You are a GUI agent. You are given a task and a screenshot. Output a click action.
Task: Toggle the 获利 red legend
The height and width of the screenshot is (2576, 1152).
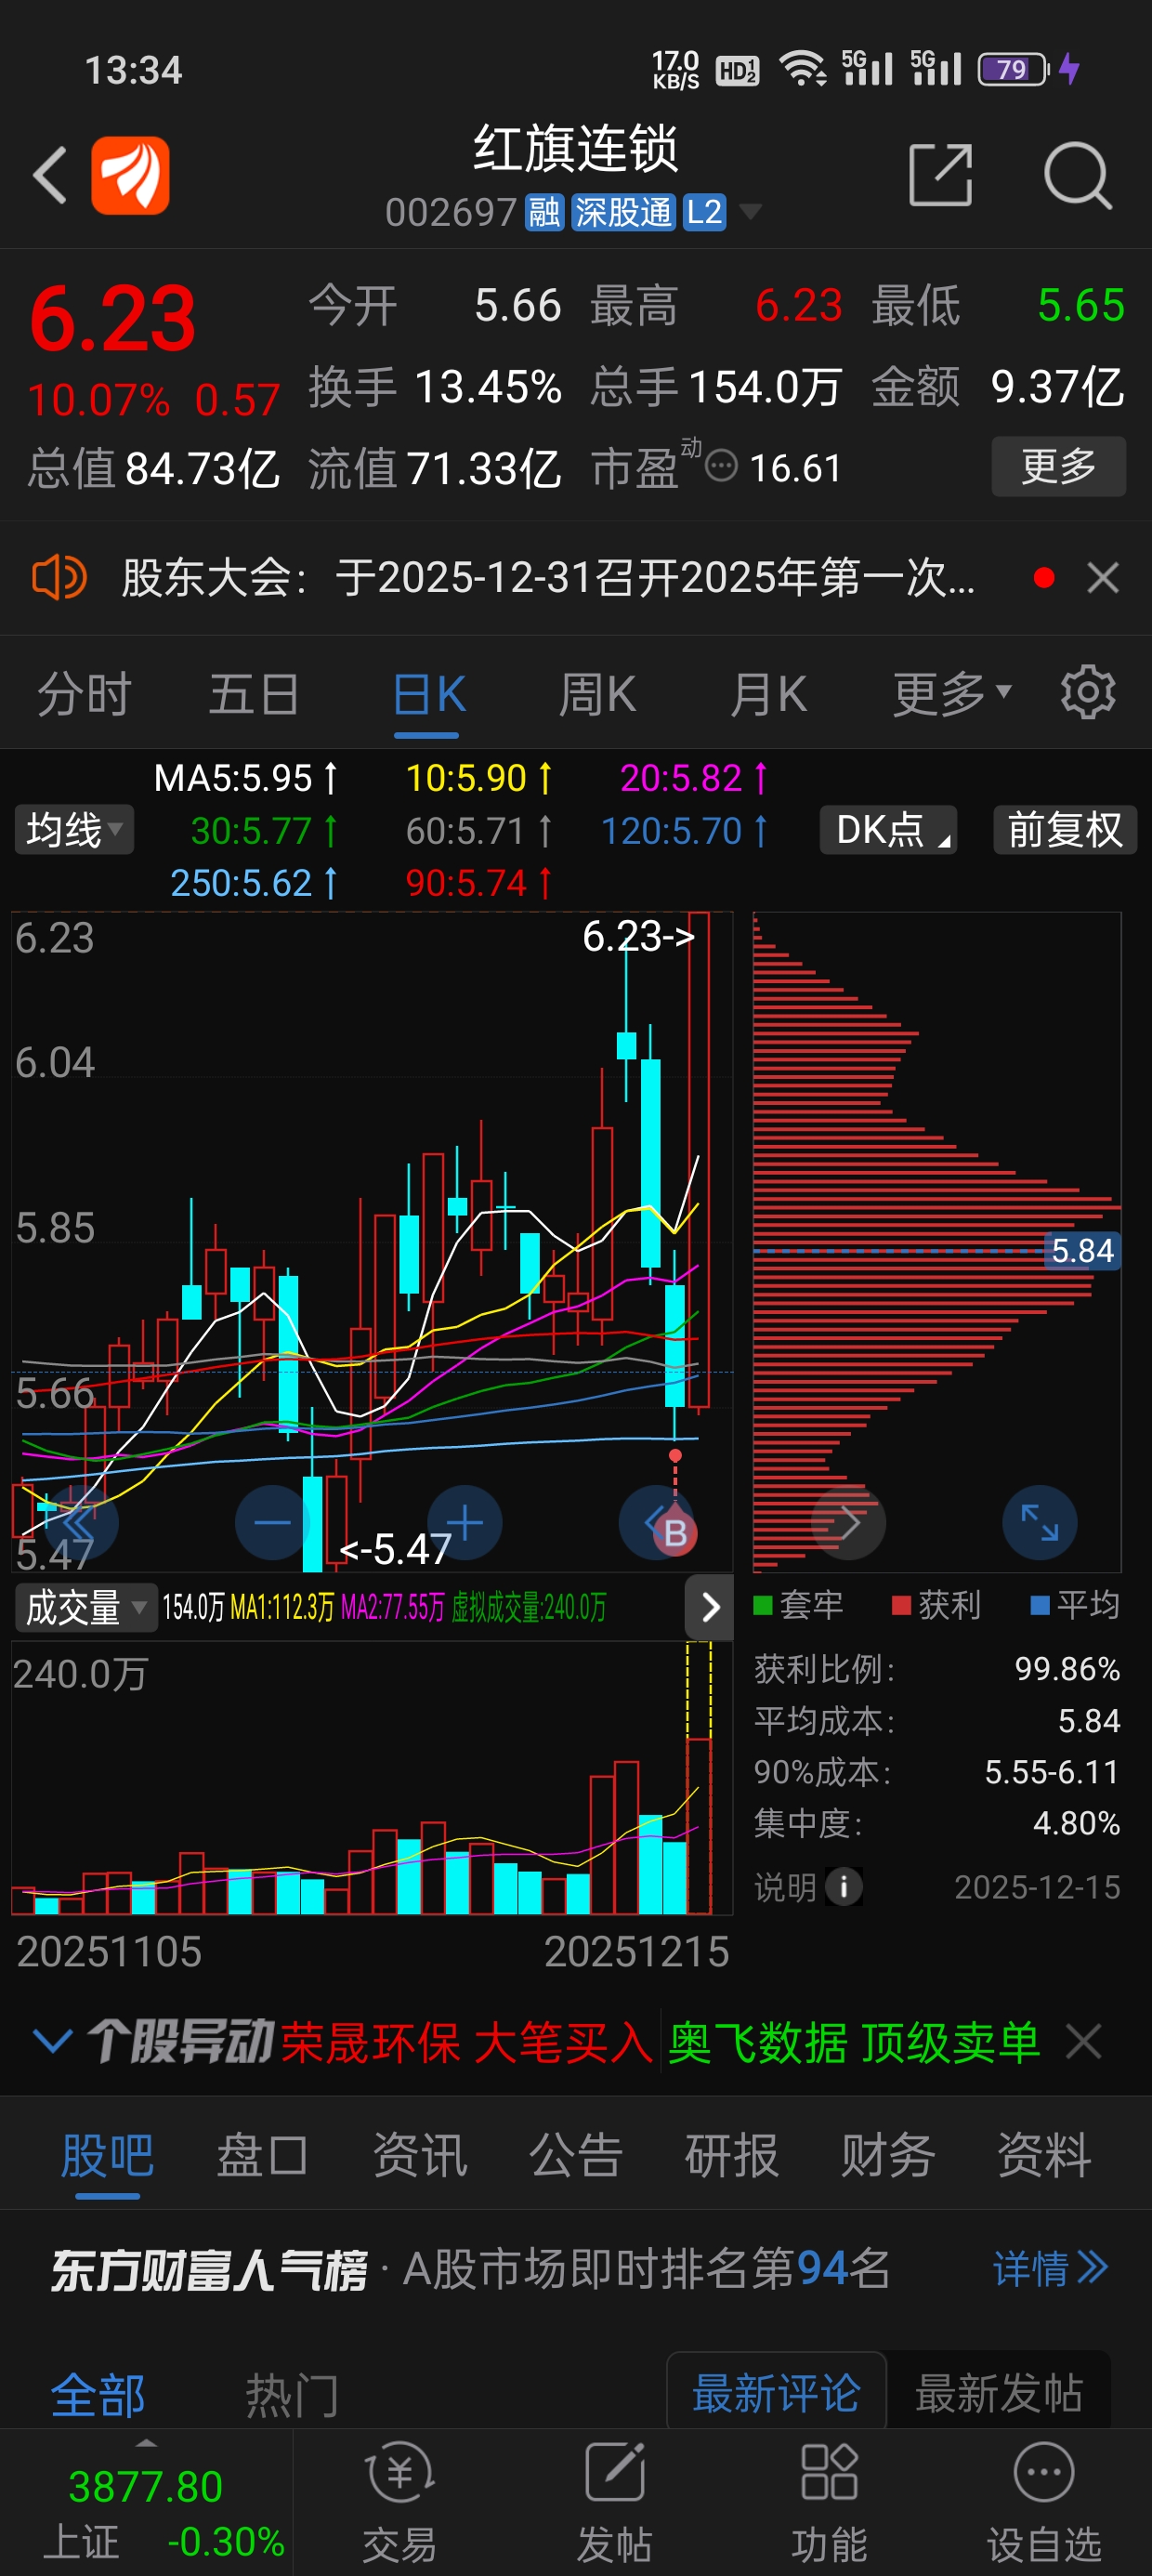(x=937, y=1605)
